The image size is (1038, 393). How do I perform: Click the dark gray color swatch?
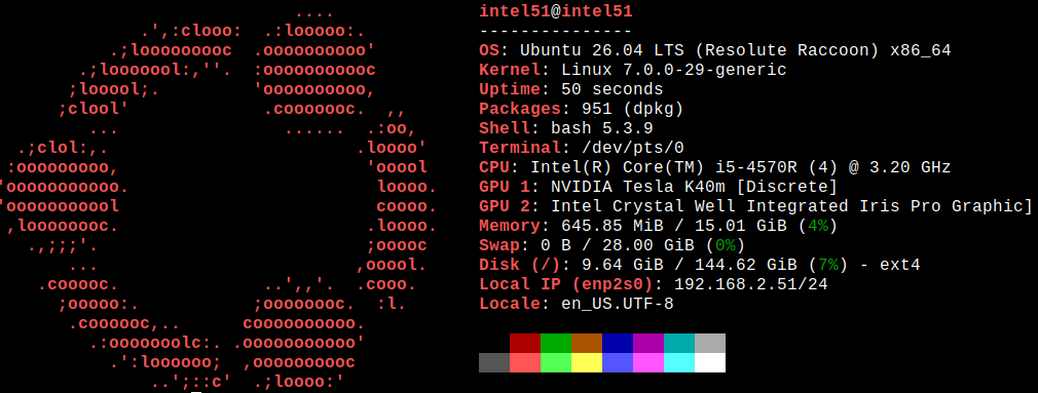(495, 363)
